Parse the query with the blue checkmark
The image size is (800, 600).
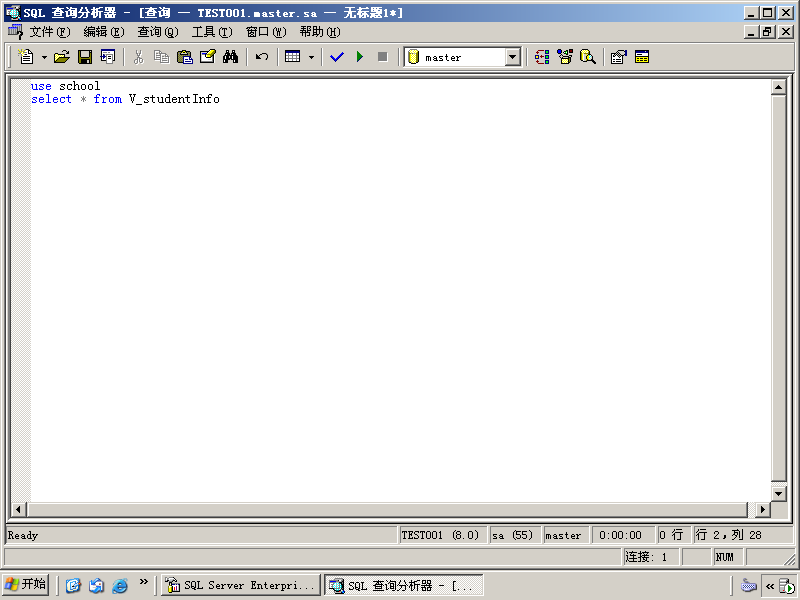(337, 57)
